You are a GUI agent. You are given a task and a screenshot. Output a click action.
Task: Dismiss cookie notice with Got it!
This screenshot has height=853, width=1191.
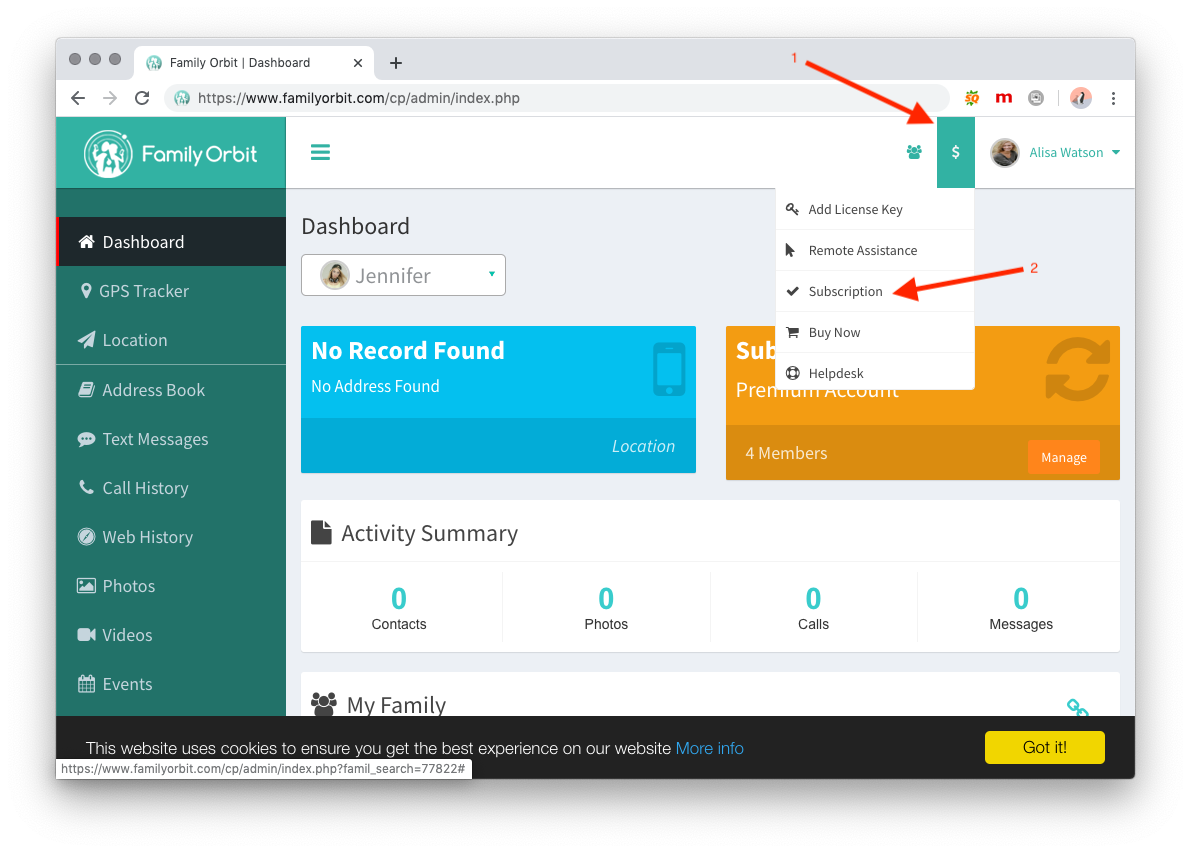click(x=1044, y=748)
